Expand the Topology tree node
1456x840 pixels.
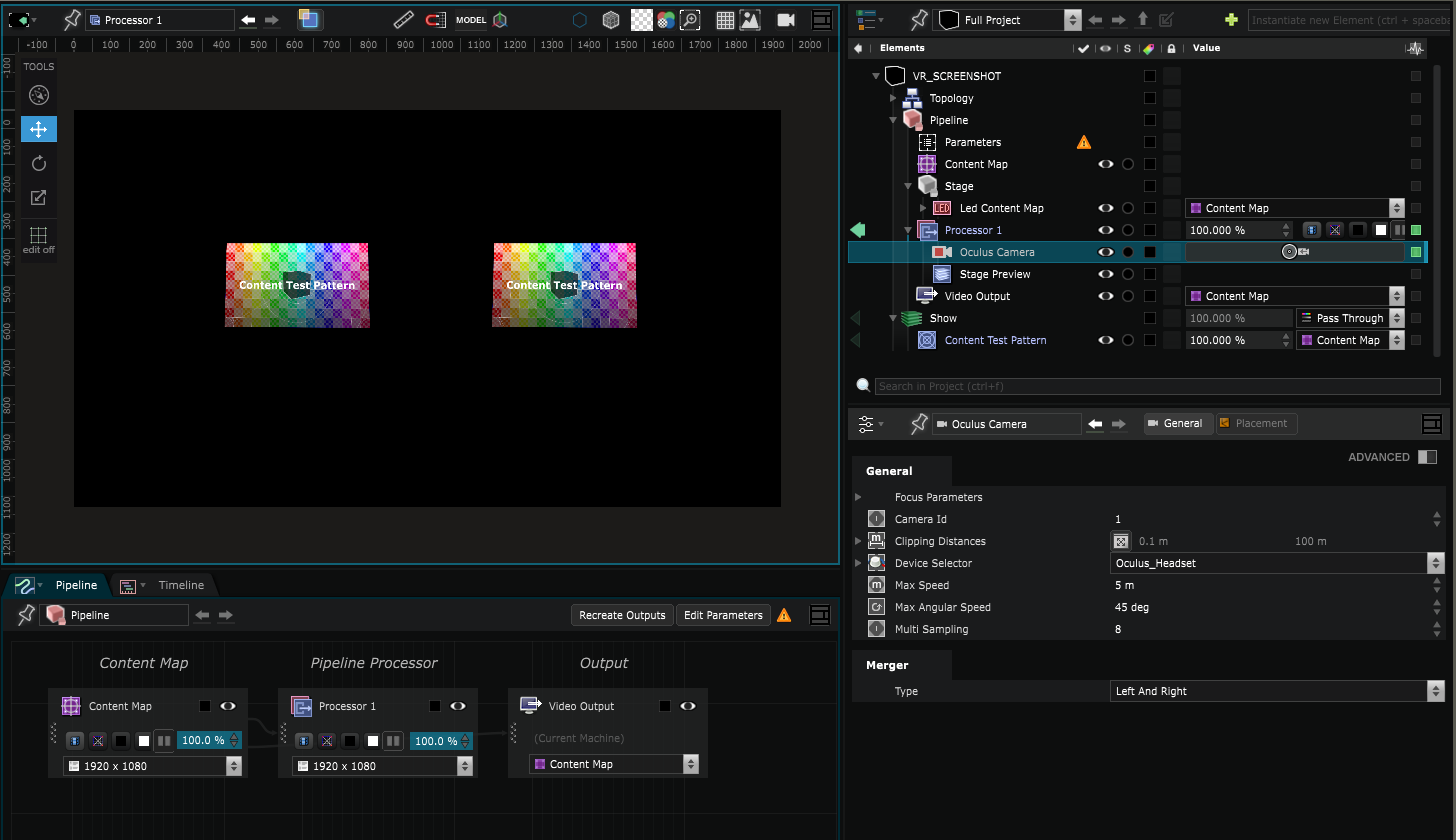pos(893,98)
